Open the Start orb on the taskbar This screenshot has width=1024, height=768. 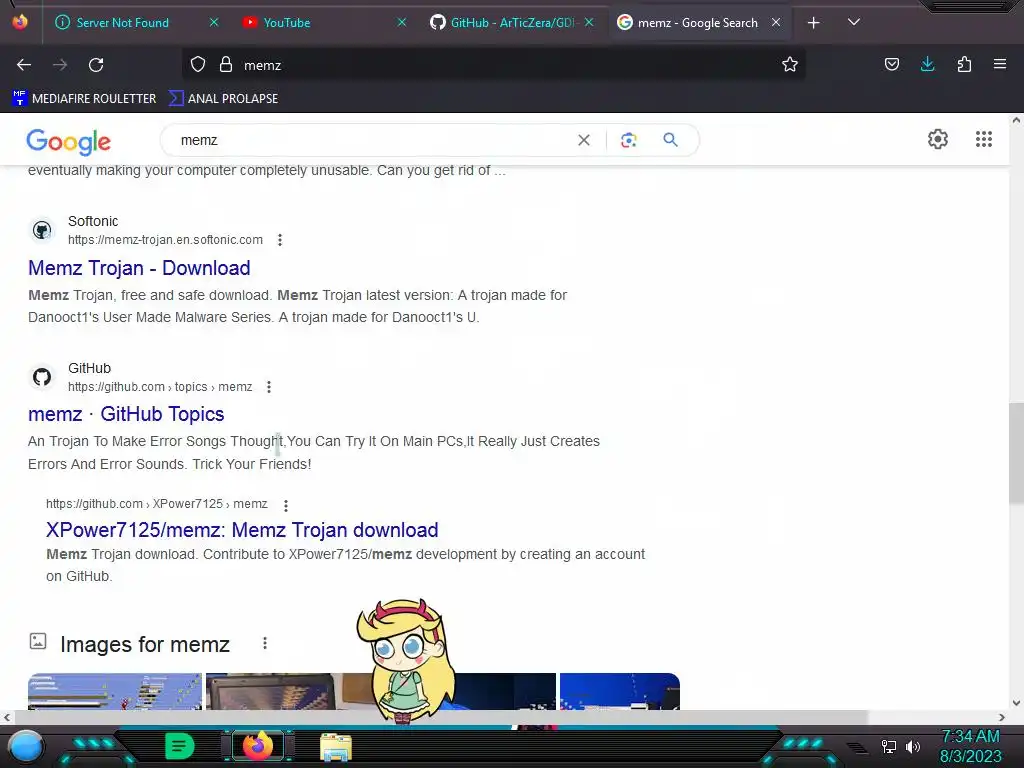(x=26, y=746)
